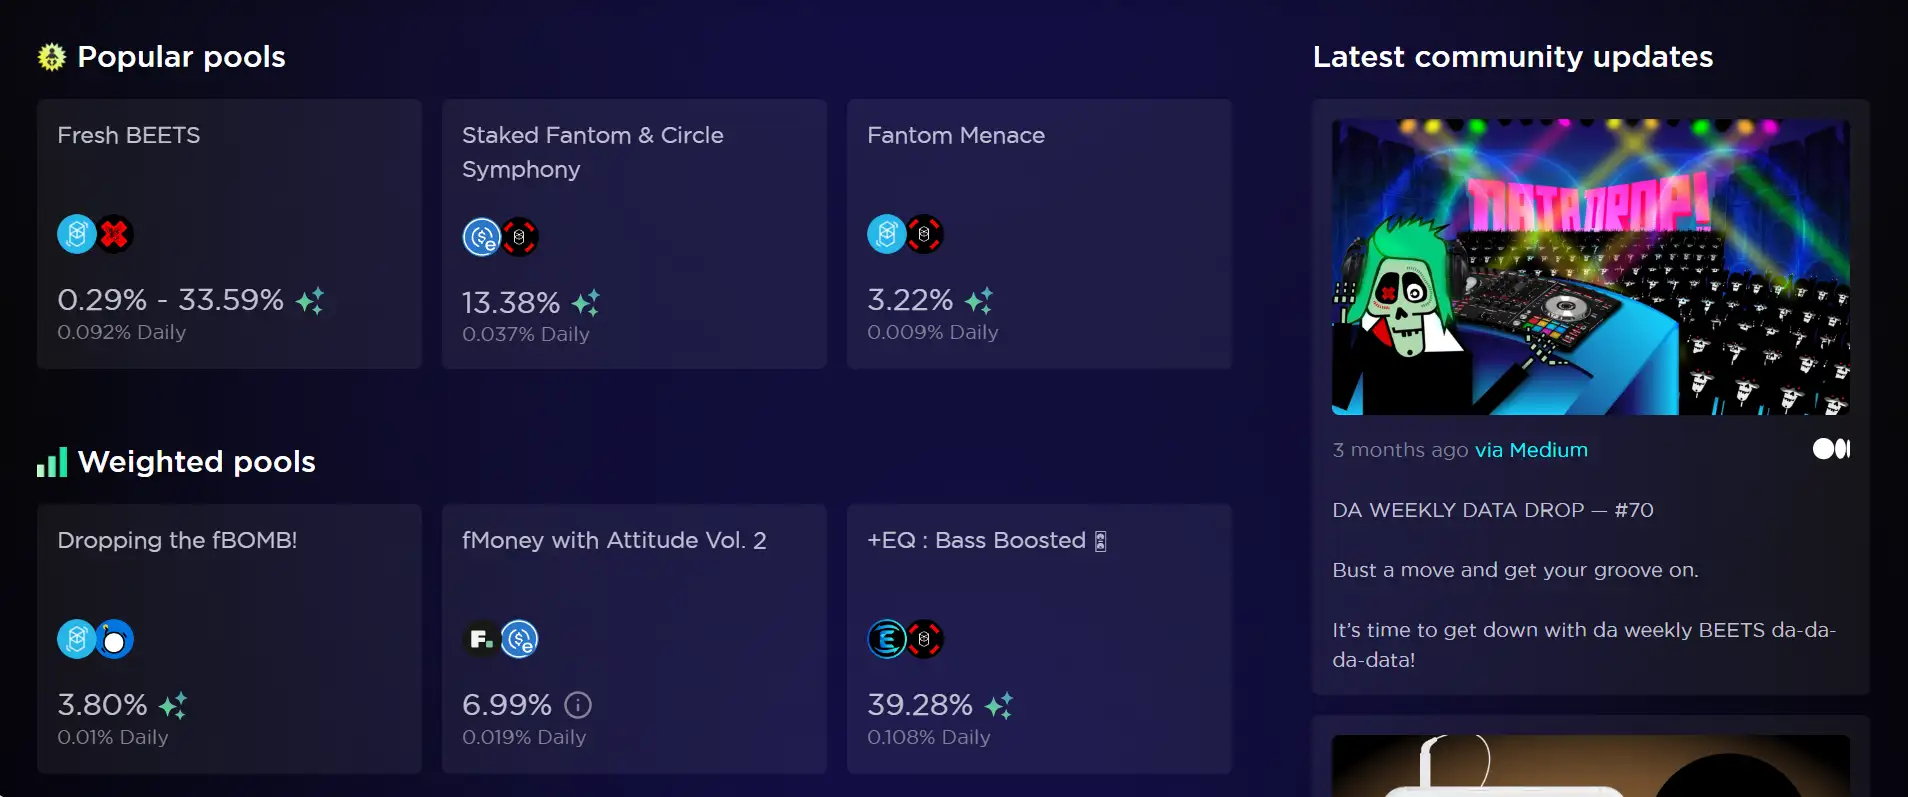Click the F. token icon in fMoney pool
The height and width of the screenshot is (797, 1908).
(481, 639)
